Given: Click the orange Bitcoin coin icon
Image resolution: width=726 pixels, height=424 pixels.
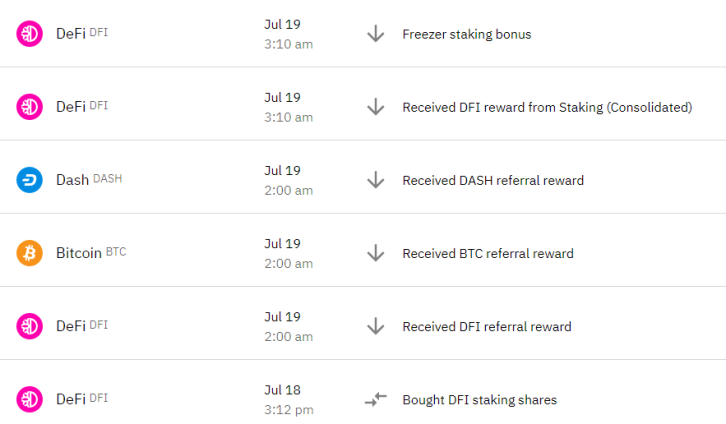Looking at the screenshot, I should tap(30, 253).
